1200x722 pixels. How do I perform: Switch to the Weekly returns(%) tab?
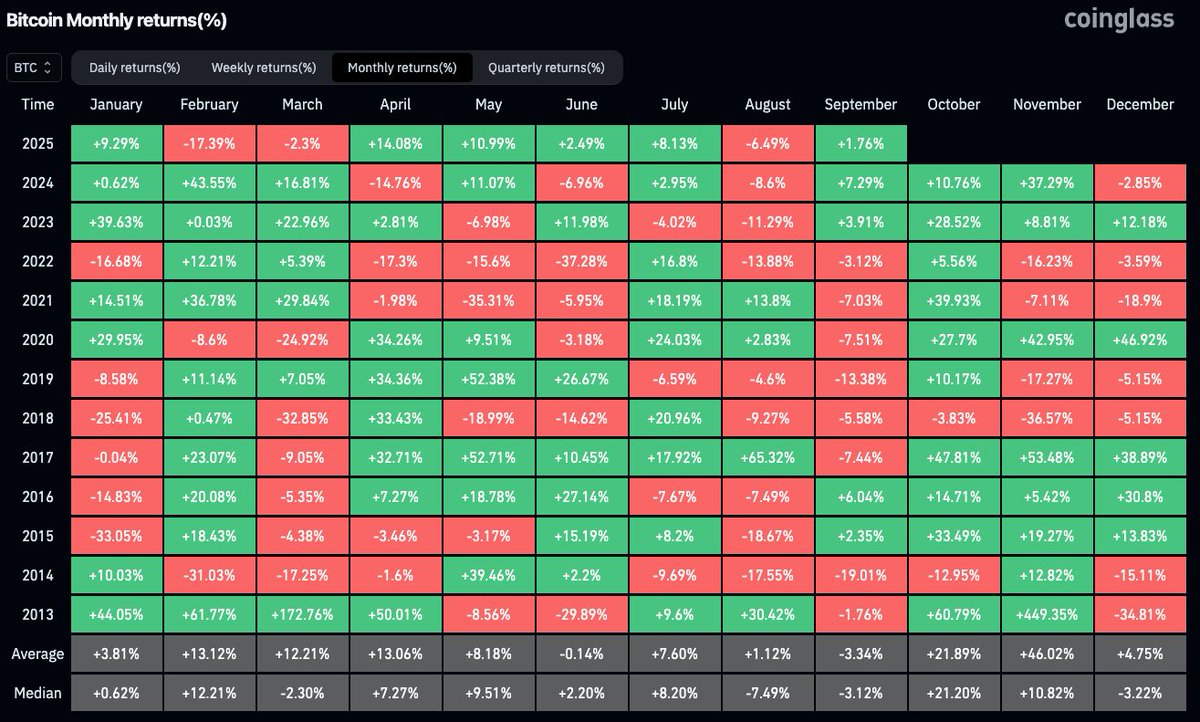pos(263,68)
